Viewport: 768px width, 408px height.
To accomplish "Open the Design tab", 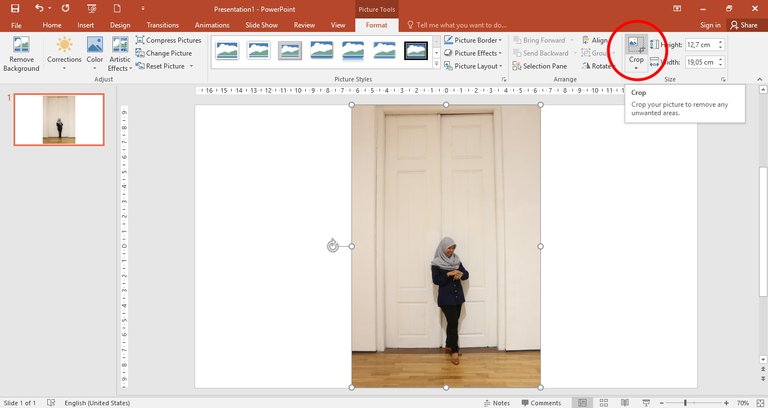I will point(120,25).
